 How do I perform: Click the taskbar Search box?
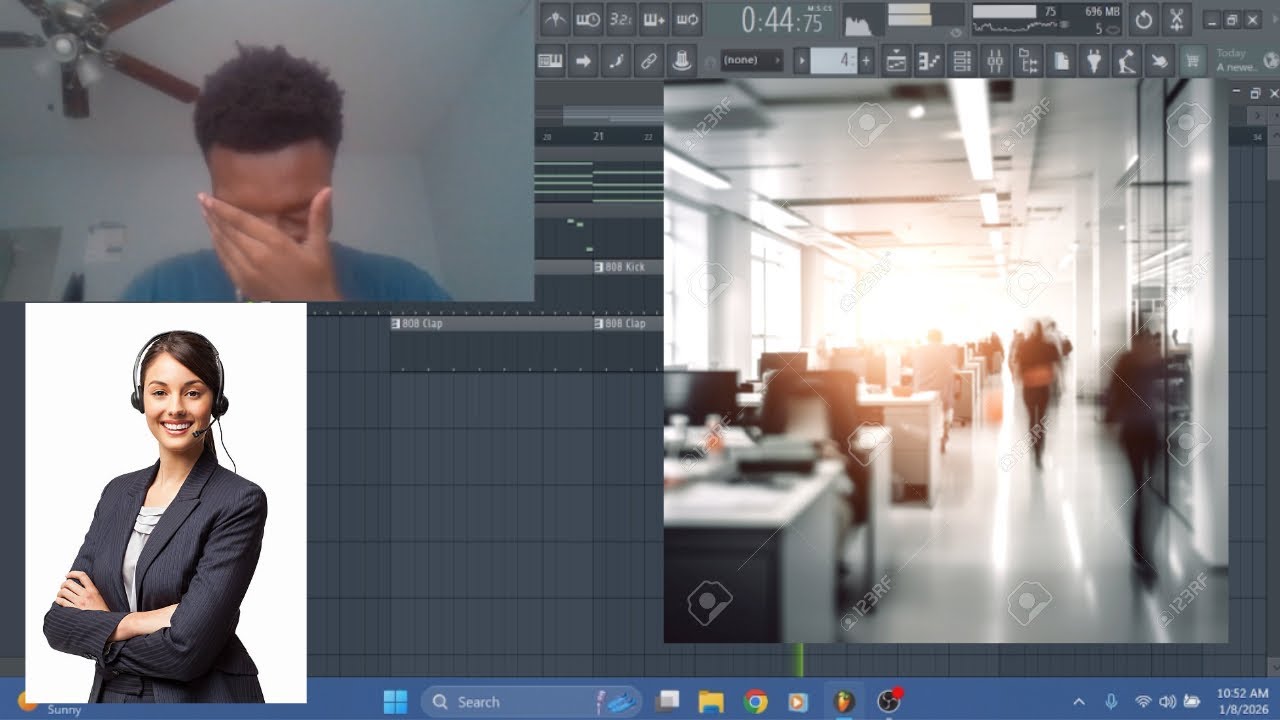531,702
